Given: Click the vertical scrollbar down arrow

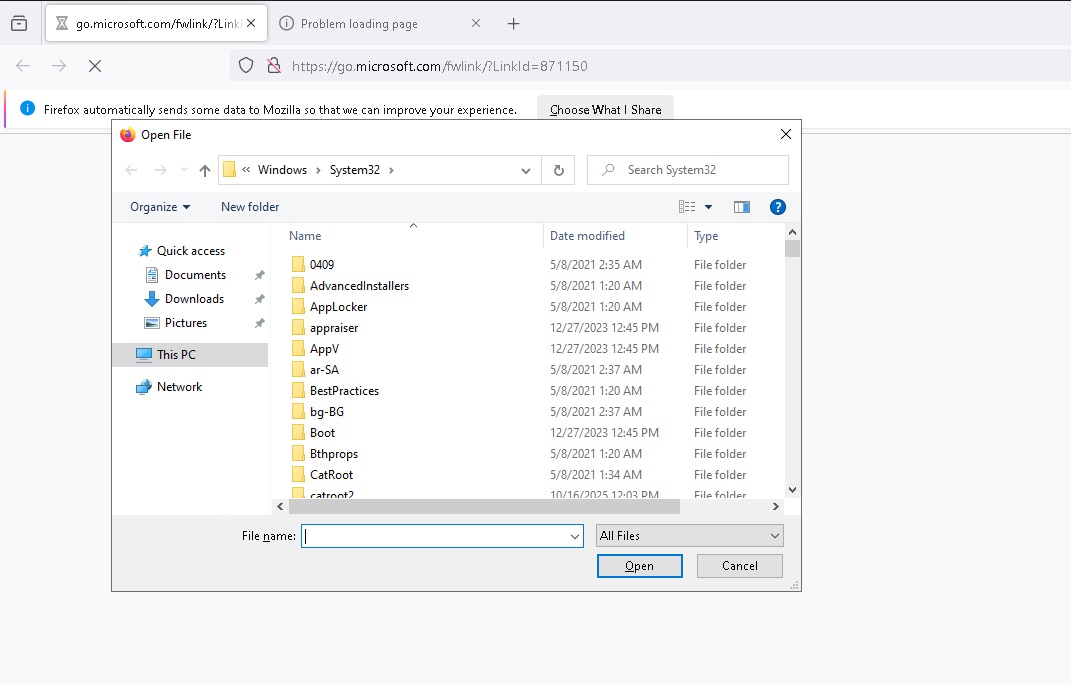Looking at the screenshot, I should point(792,490).
